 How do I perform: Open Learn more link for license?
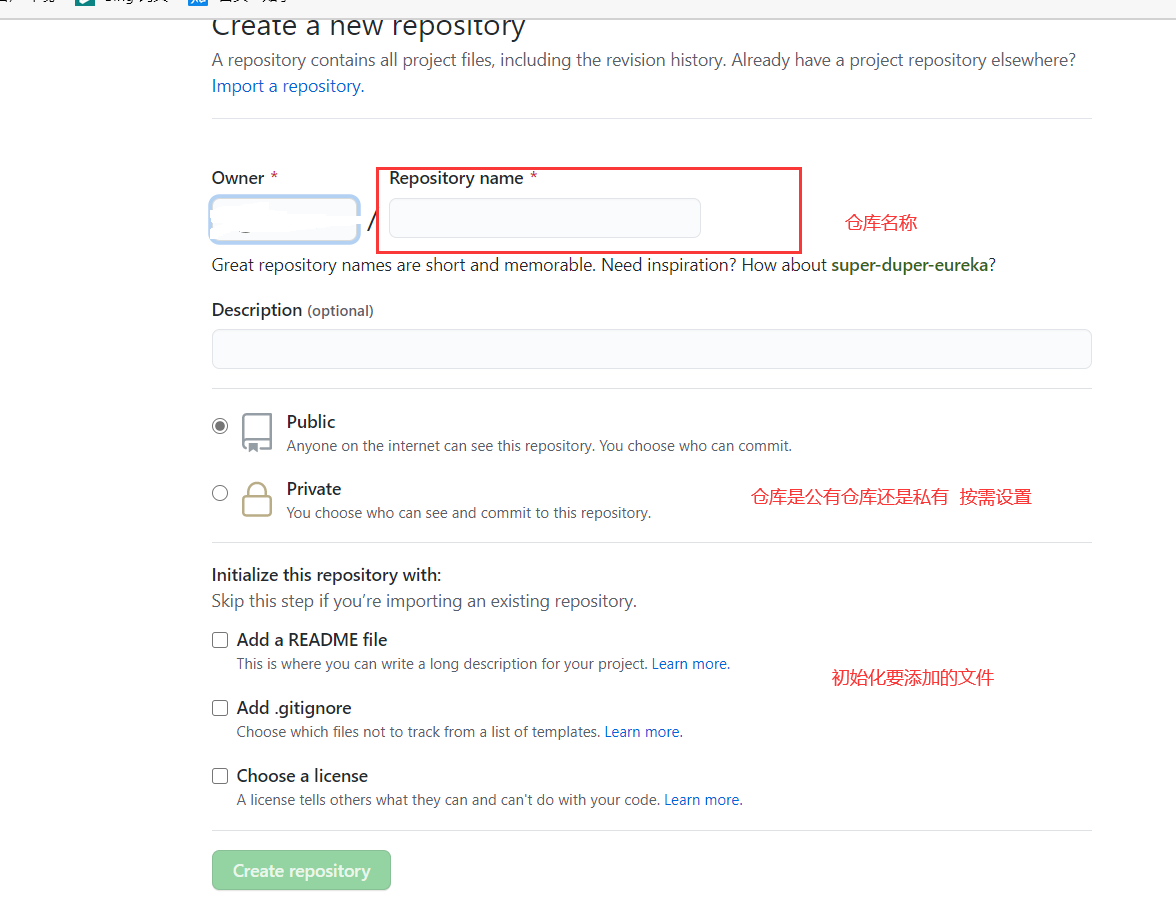coord(704,800)
